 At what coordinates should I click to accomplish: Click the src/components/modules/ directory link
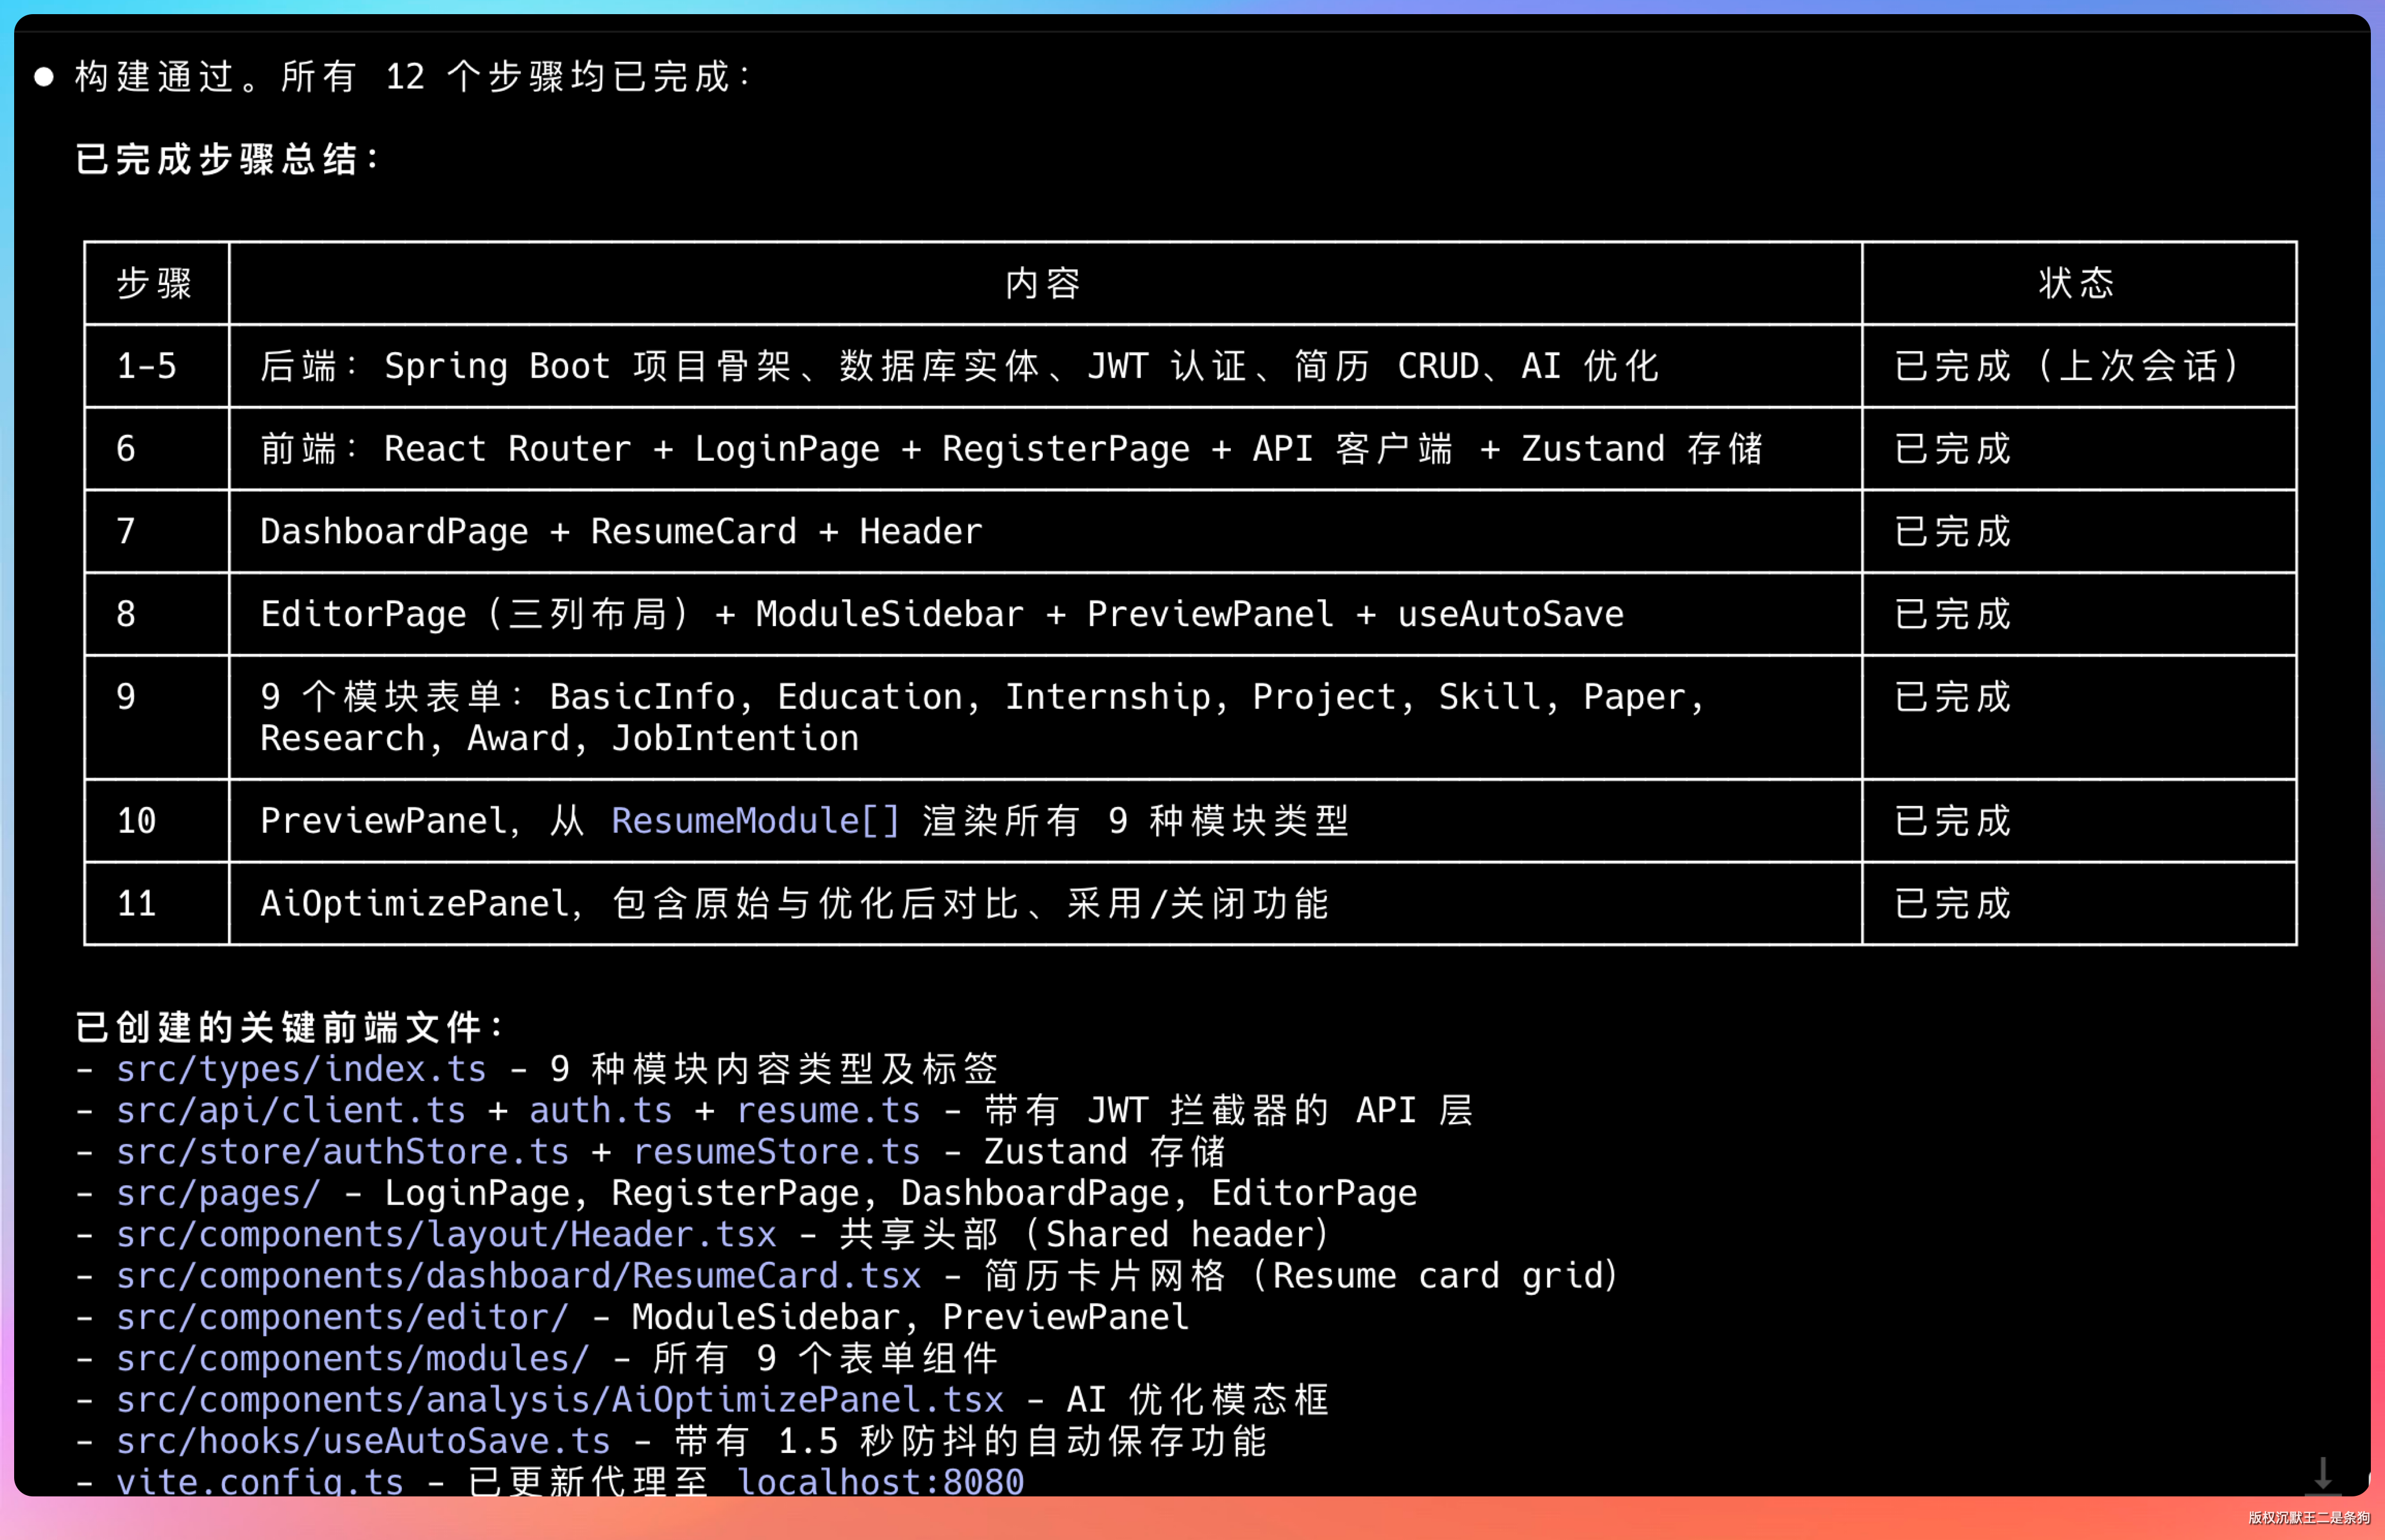coord(352,1358)
